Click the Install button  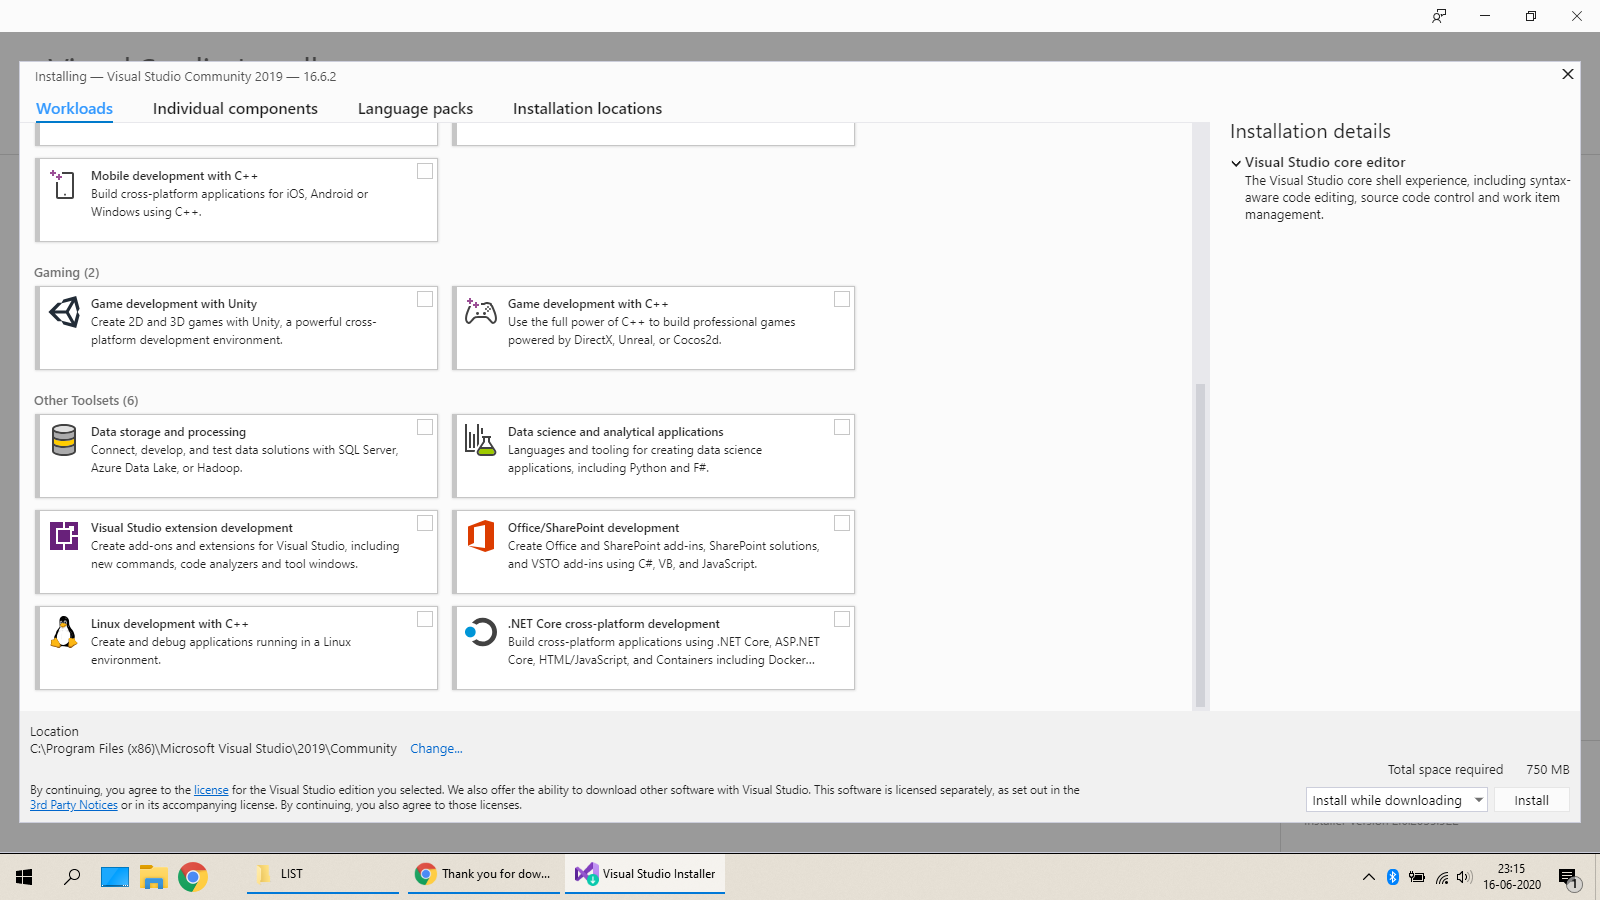[x=1531, y=800]
